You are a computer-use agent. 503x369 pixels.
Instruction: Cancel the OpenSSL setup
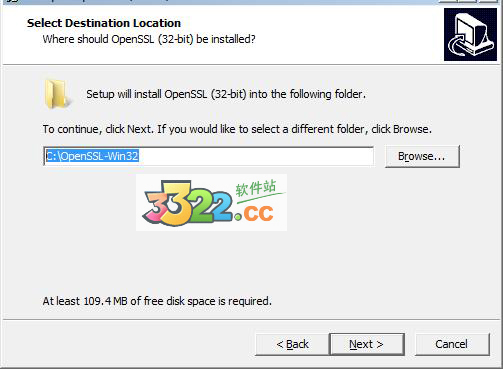coord(452,344)
